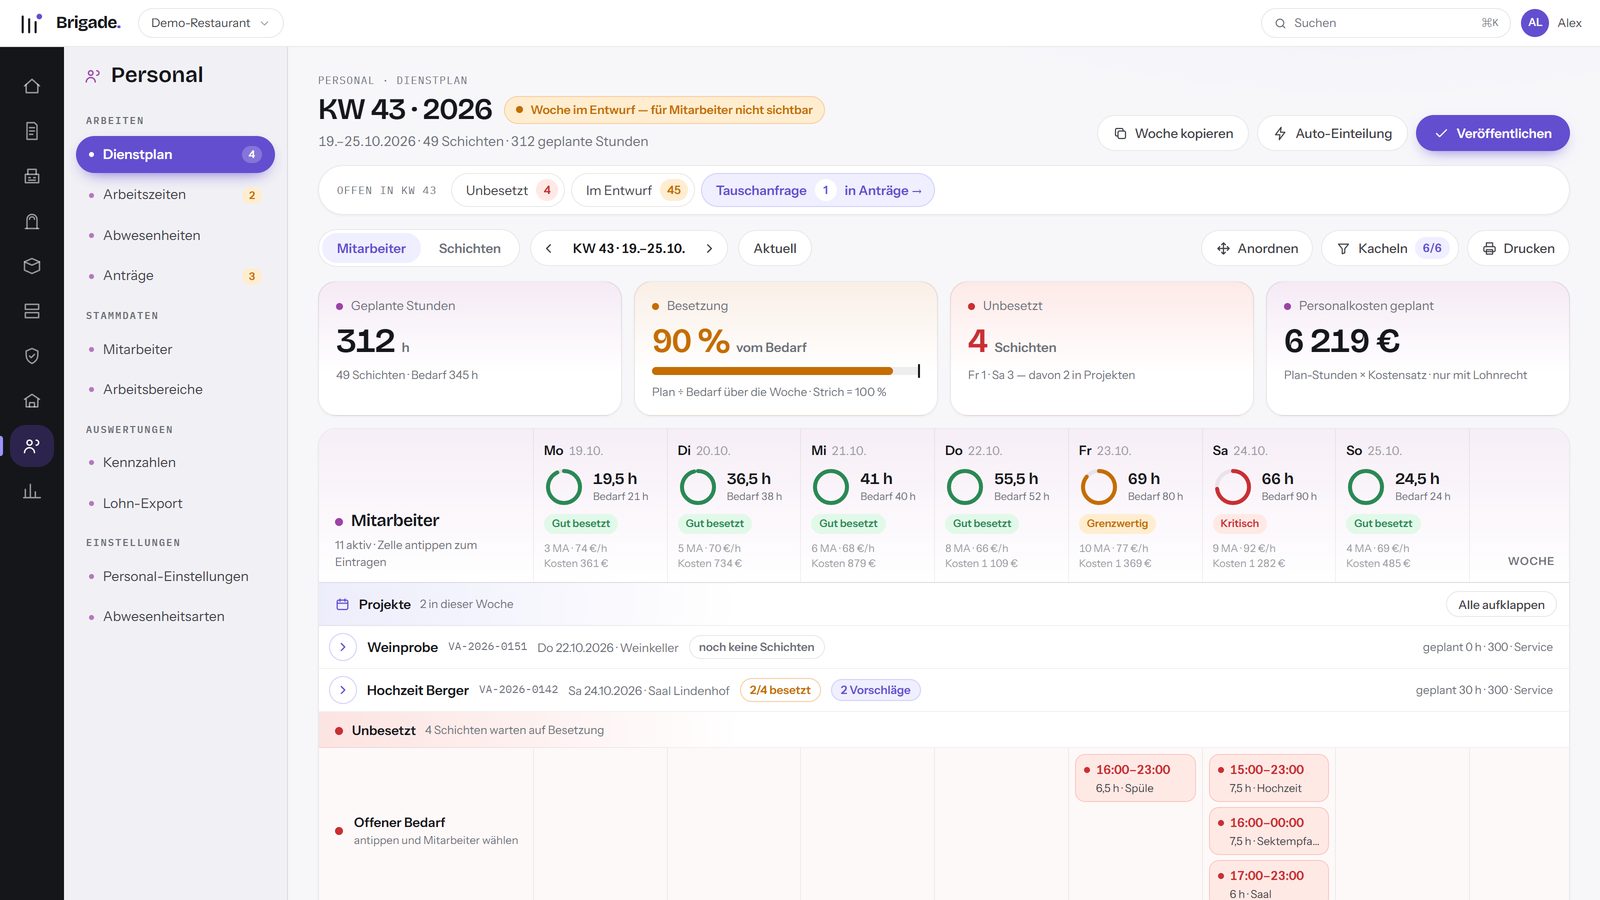Expand the Weinprobe project row
Viewport: 1600px width, 900px height.
(x=343, y=647)
